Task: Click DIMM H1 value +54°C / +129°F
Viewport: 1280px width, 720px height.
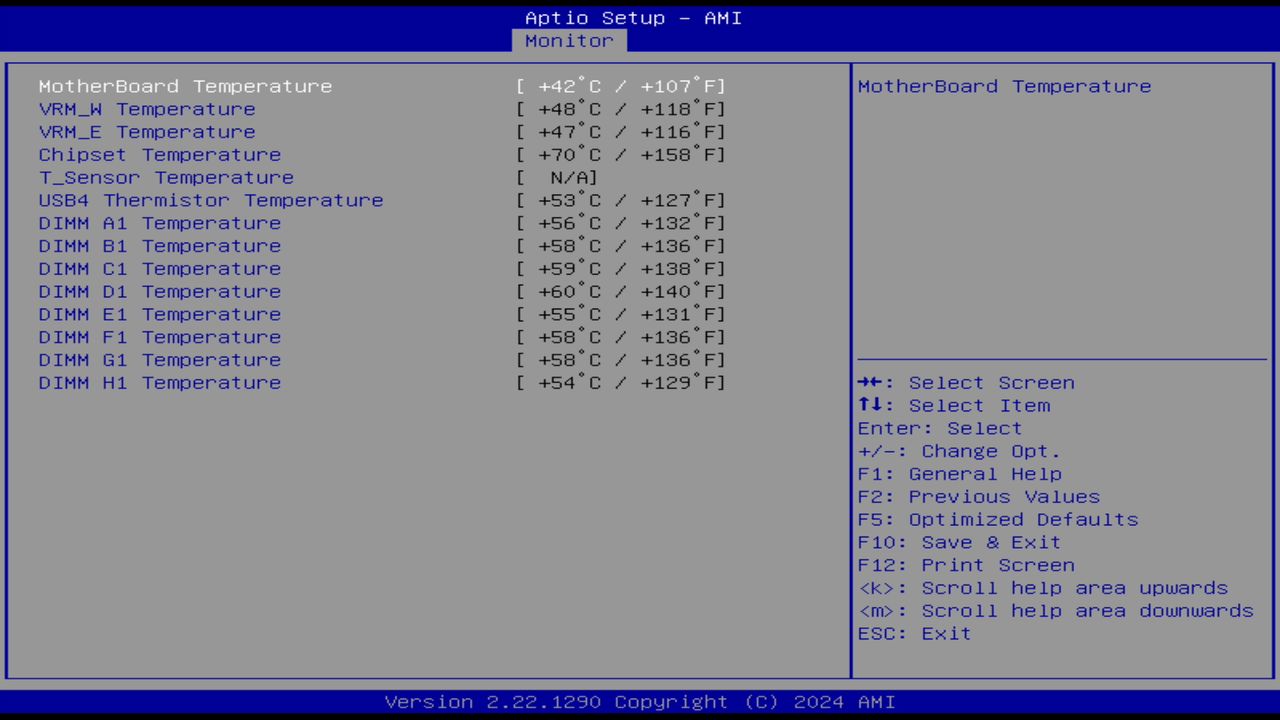Action: tap(621, 383)
